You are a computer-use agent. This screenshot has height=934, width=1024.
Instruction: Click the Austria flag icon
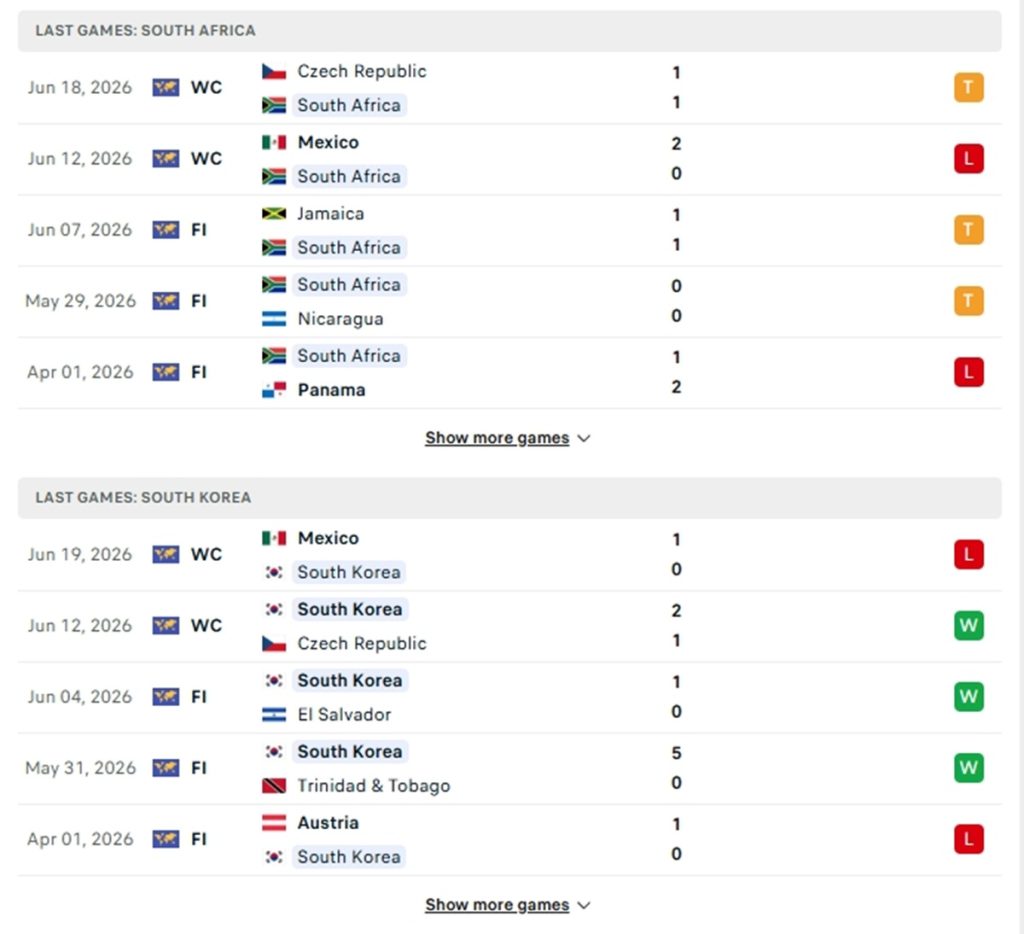[274, 822]
